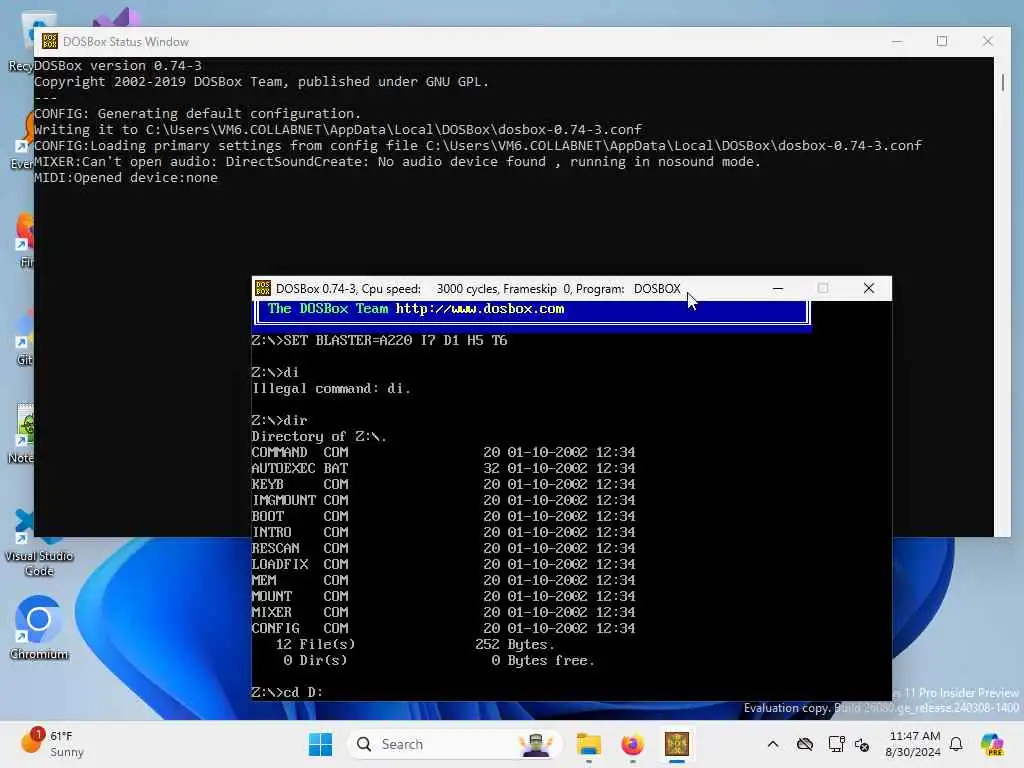This screenshot has width=1024, height=768.
Task: Click the DOSBox 0.74-3 window title icon
Action: [x=263, y=288]
